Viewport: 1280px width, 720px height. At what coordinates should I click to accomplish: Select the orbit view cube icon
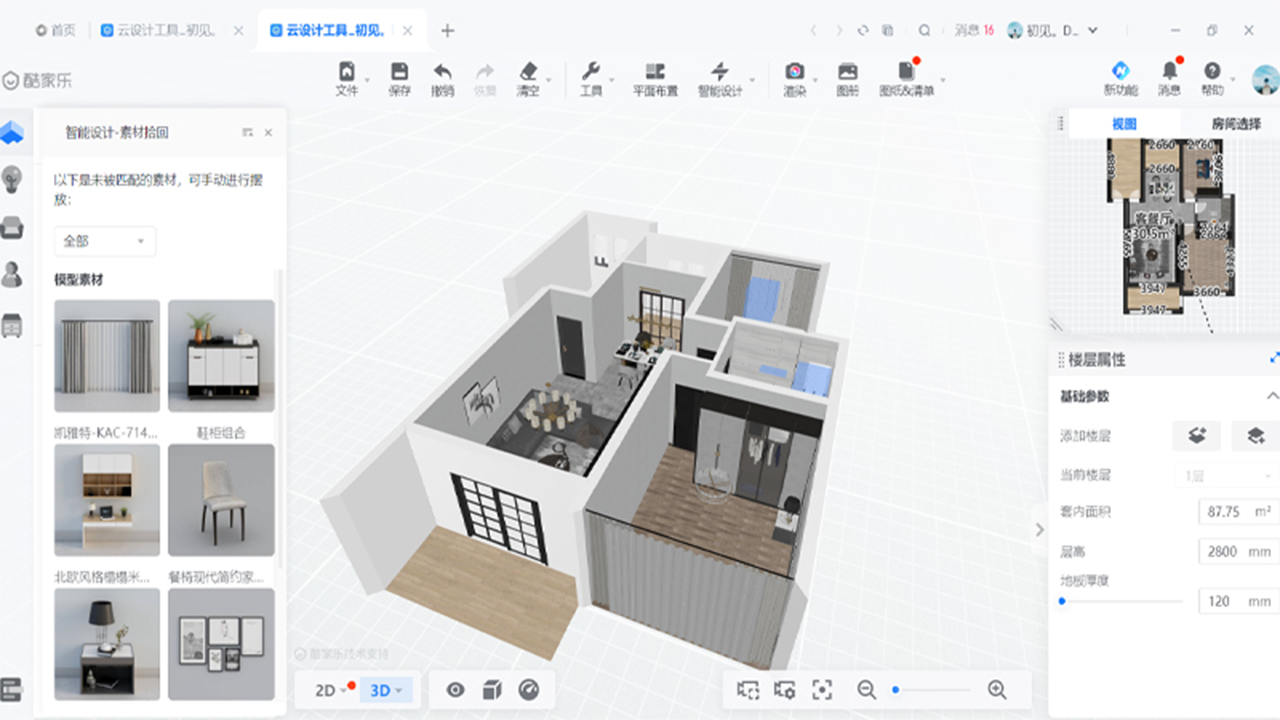tap(493, 690)
